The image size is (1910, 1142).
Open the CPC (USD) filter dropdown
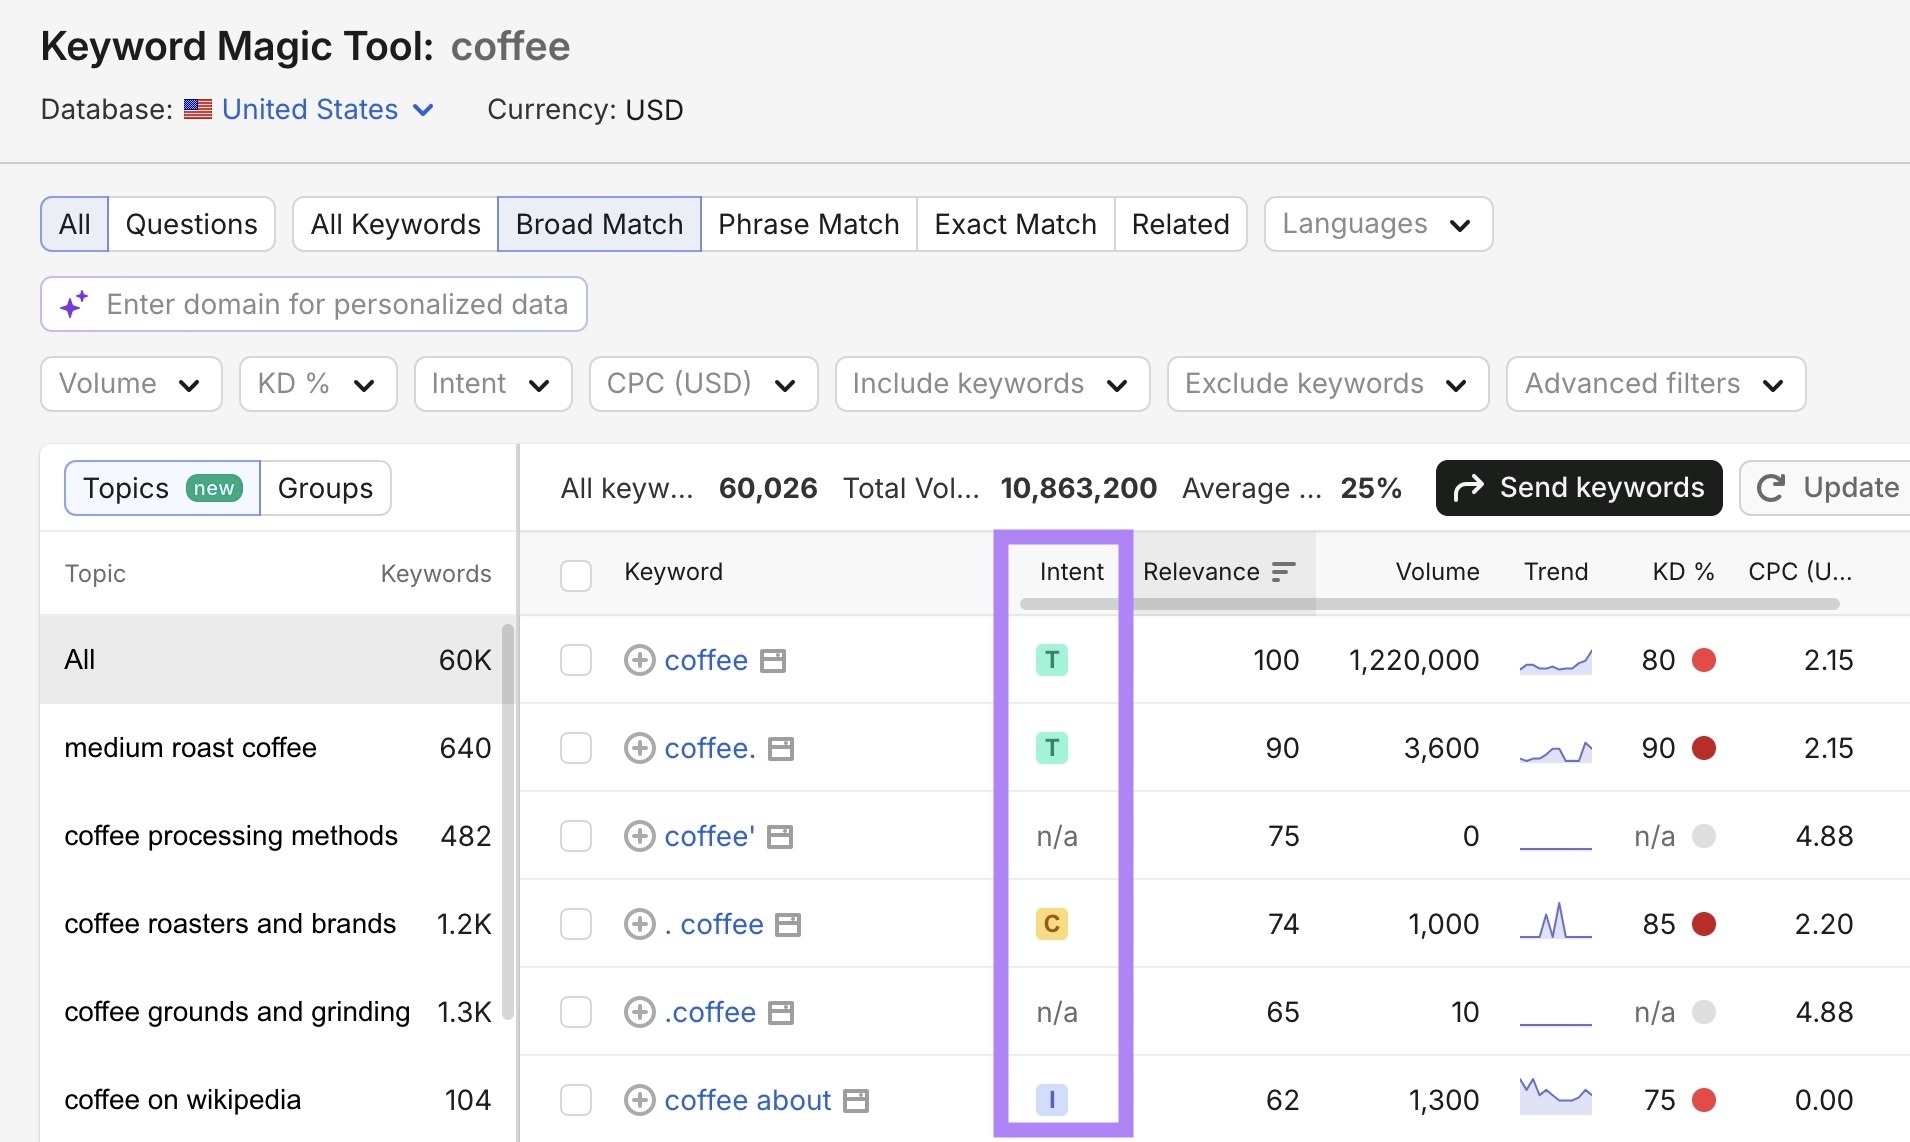(x=704, y=384)
